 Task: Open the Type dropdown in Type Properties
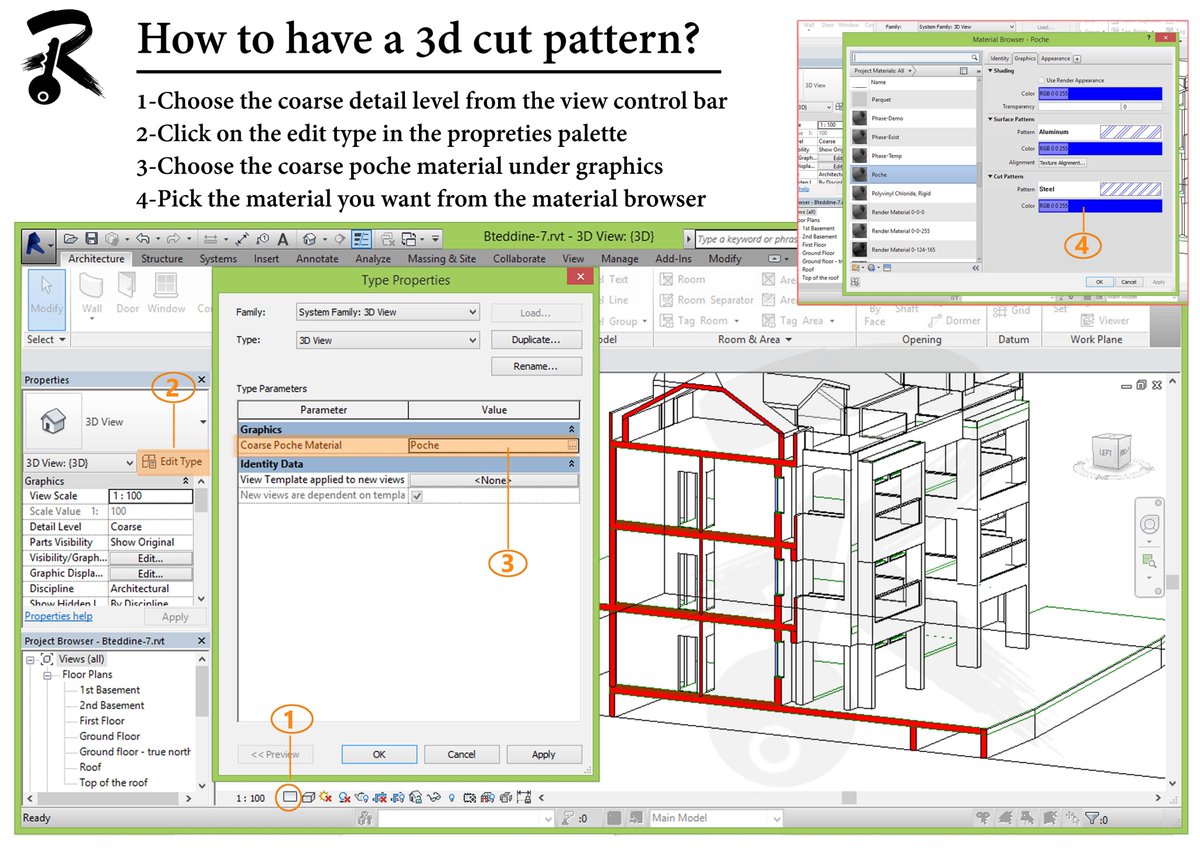[388, 340]
